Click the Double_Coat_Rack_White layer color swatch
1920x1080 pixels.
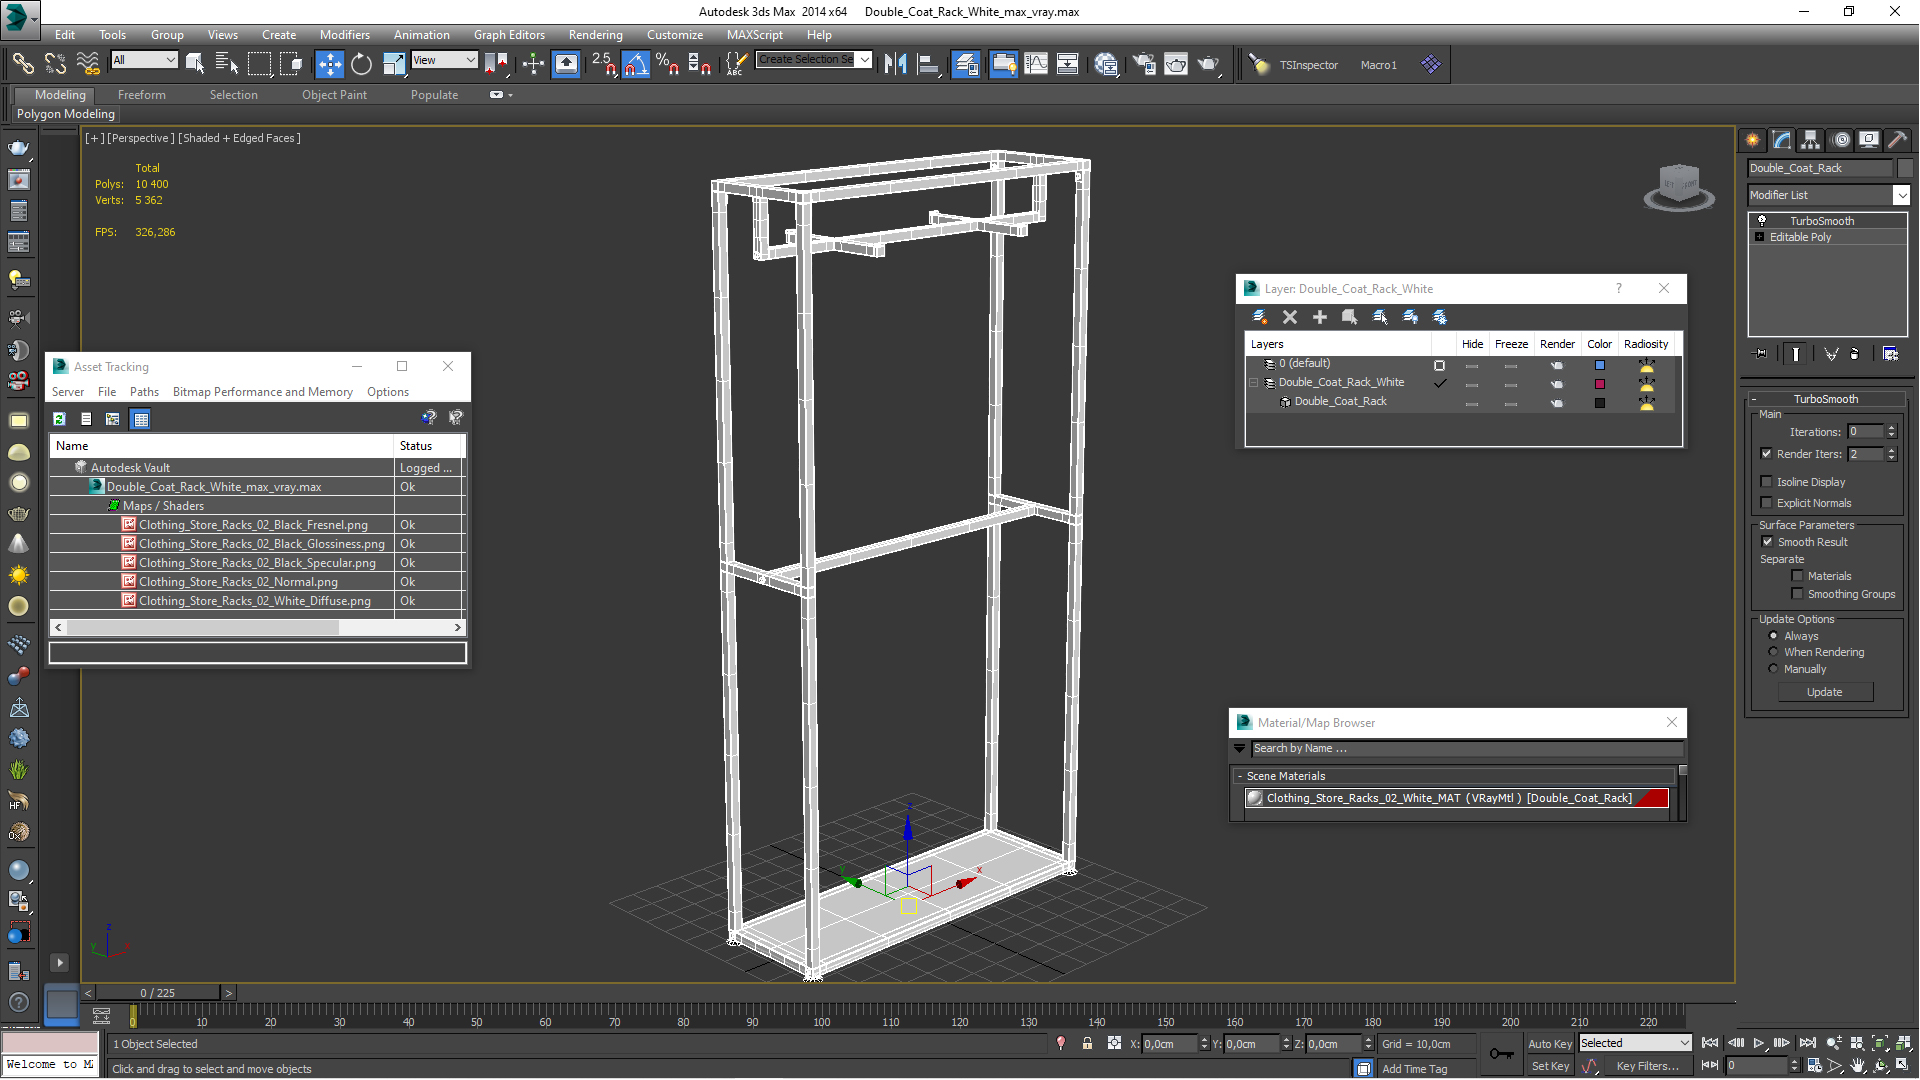click(x=1600, y=384)
